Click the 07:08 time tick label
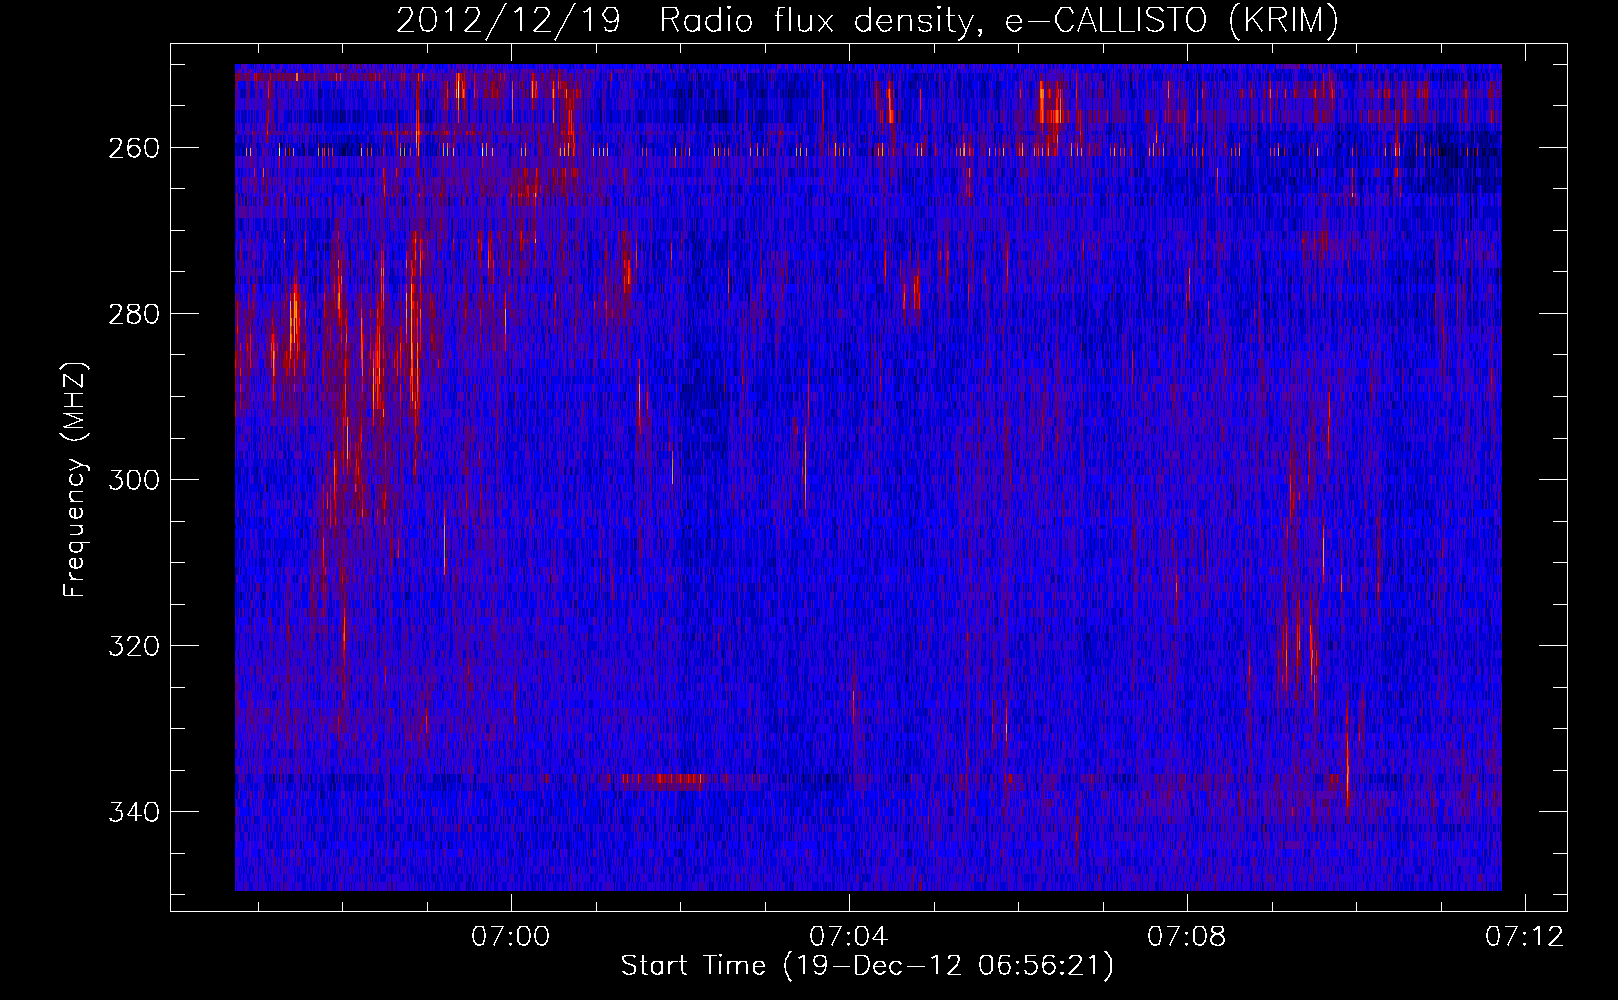The image size is (1618, 1000). coord(1187,937)
